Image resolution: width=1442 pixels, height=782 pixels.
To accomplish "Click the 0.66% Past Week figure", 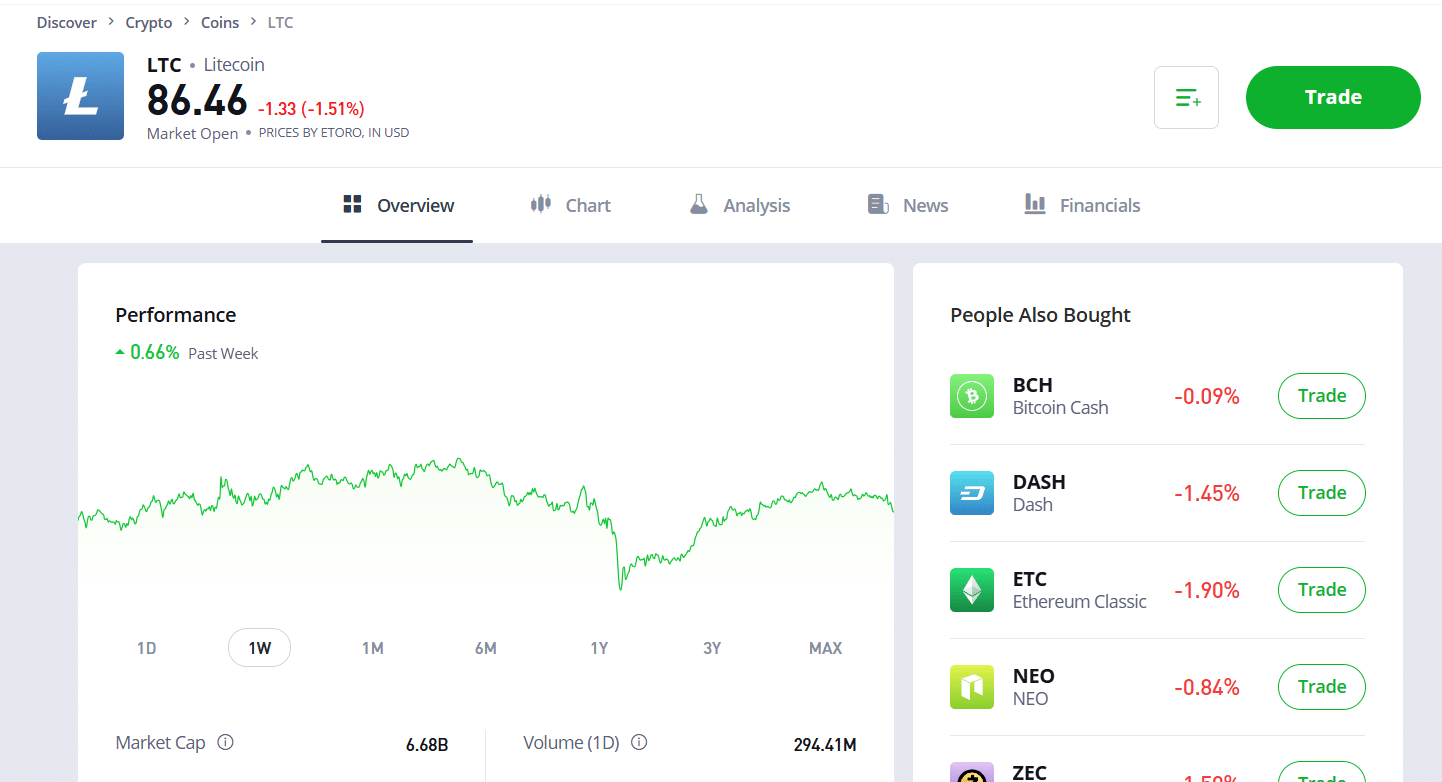I will (155, 352).
